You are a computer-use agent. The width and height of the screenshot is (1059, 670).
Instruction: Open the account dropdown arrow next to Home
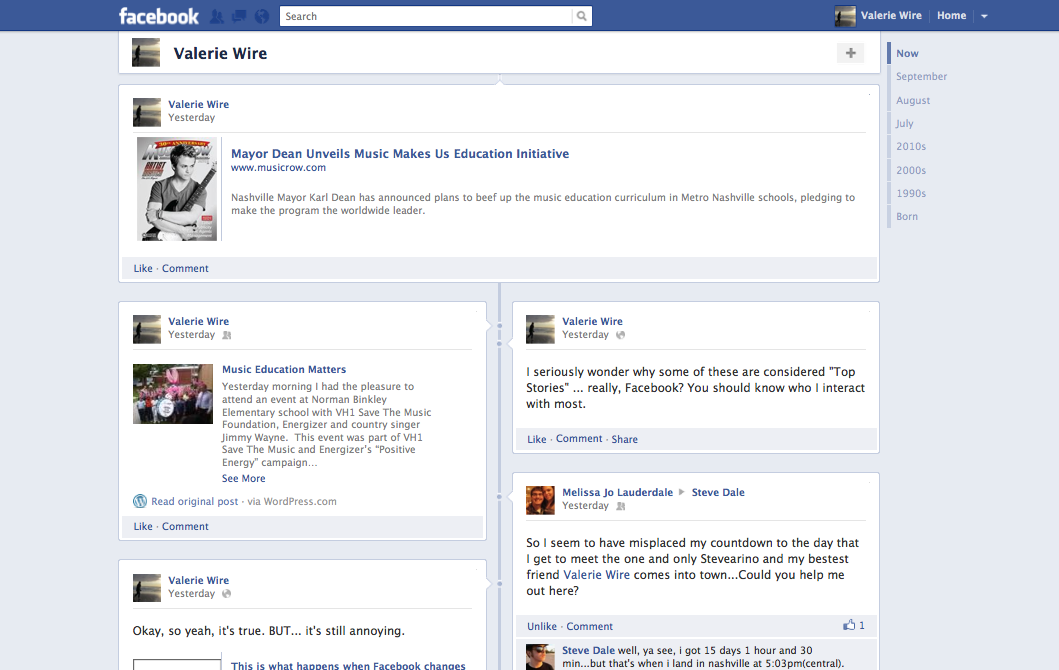coord(984,16)
